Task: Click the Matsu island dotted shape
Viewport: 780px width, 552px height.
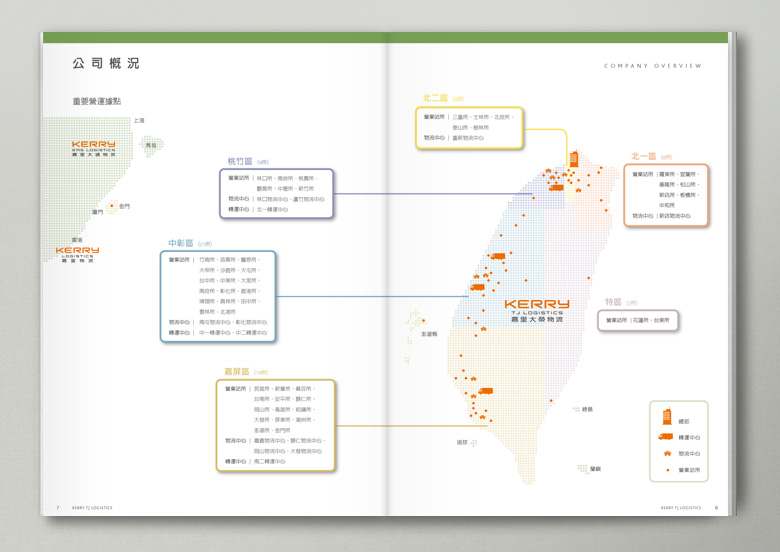Action: 151,146
